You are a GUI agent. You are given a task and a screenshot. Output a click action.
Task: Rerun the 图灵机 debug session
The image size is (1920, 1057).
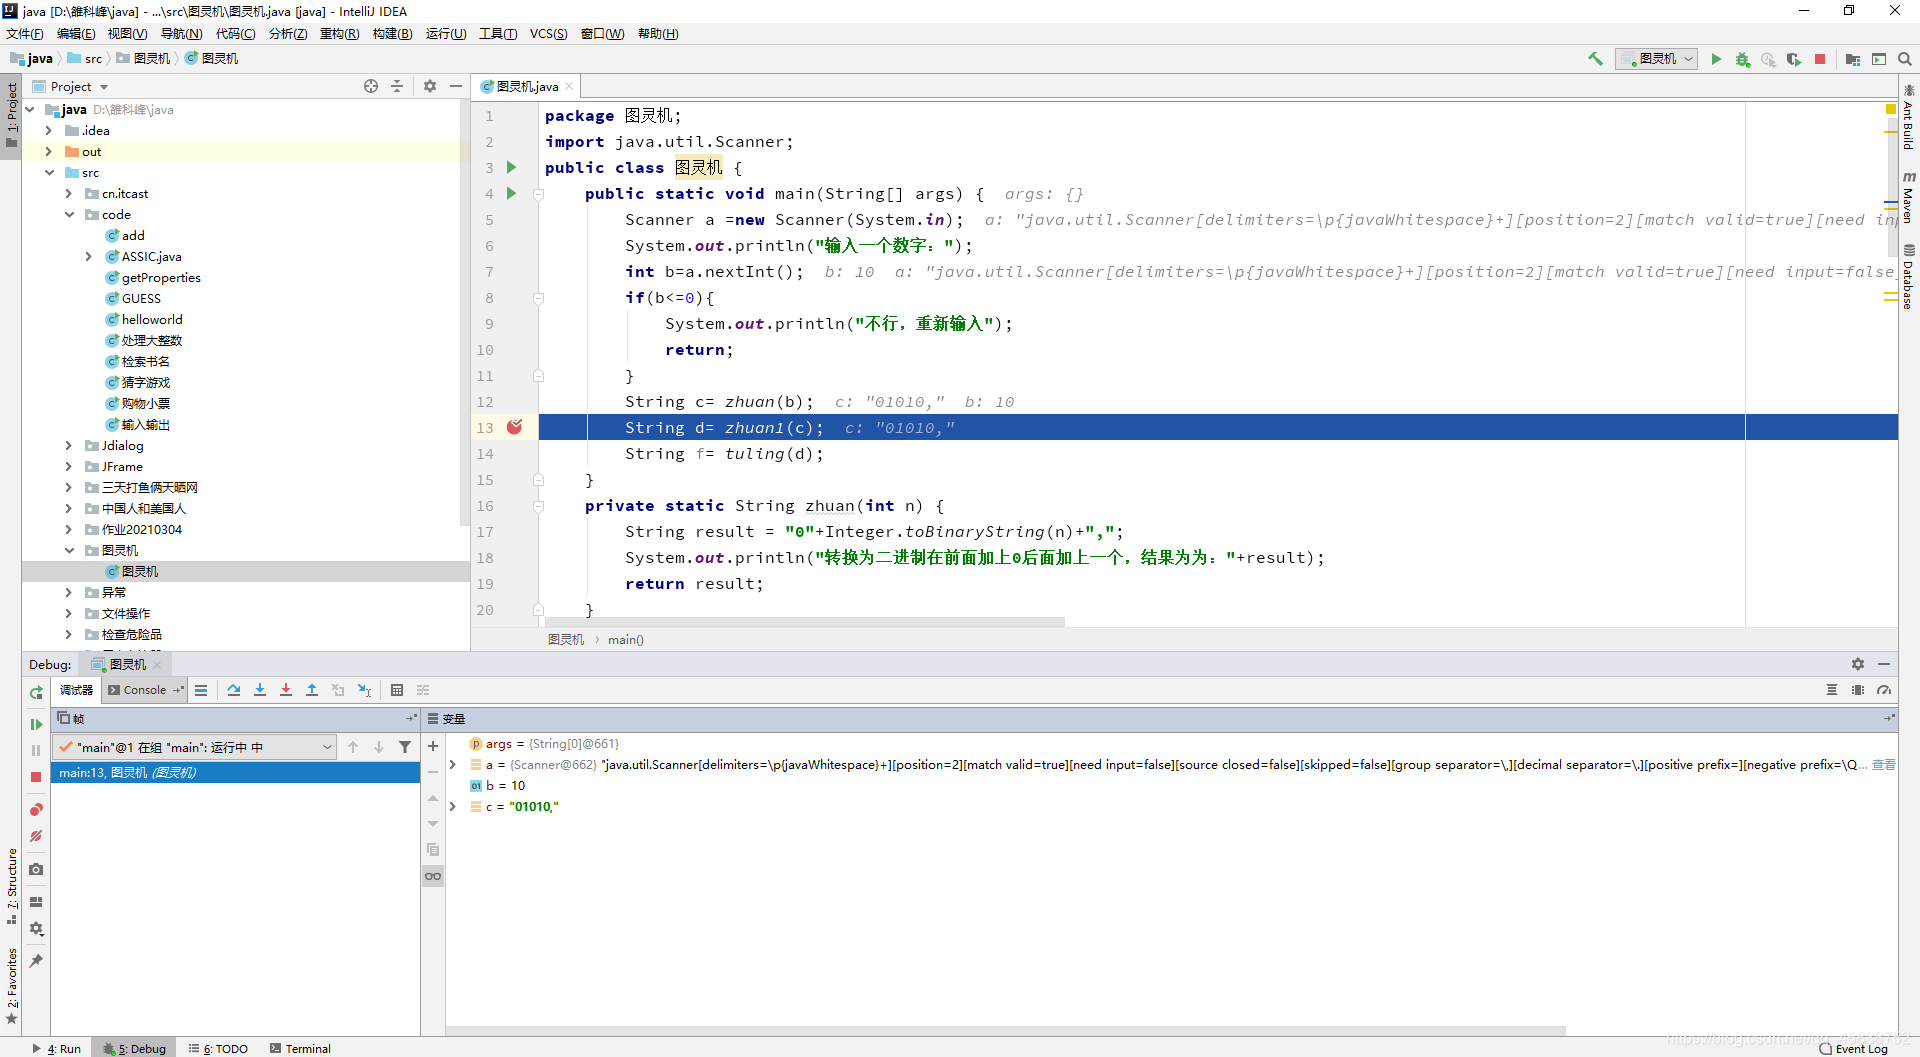click(x=36, y=692)
